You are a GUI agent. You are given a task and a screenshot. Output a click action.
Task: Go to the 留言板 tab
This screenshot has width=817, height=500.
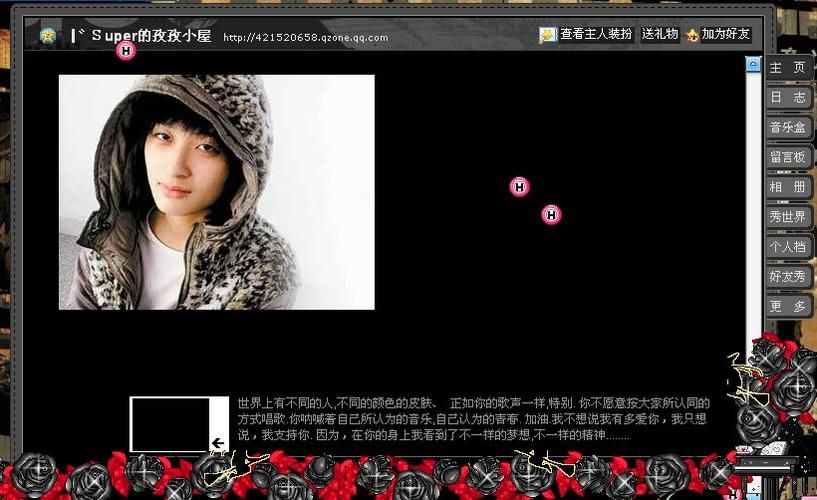788,158
